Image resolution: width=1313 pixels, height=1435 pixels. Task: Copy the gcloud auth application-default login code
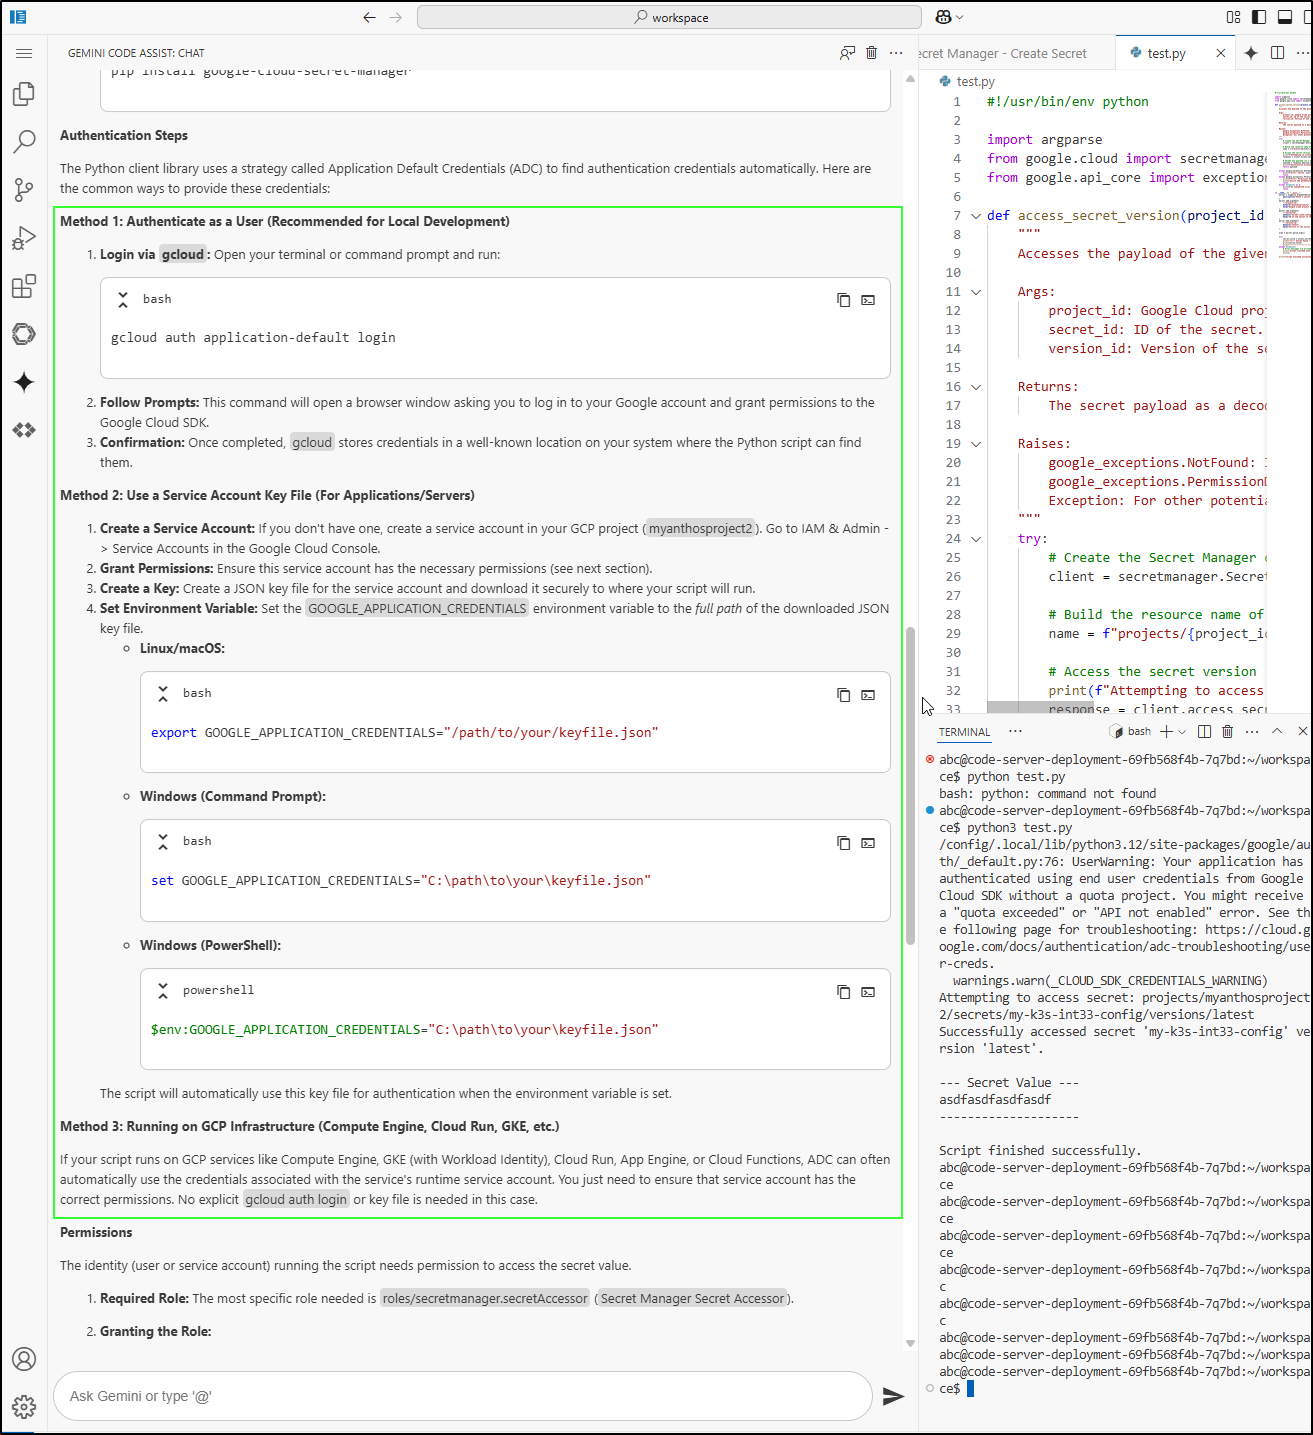click(x=844, y=300)
